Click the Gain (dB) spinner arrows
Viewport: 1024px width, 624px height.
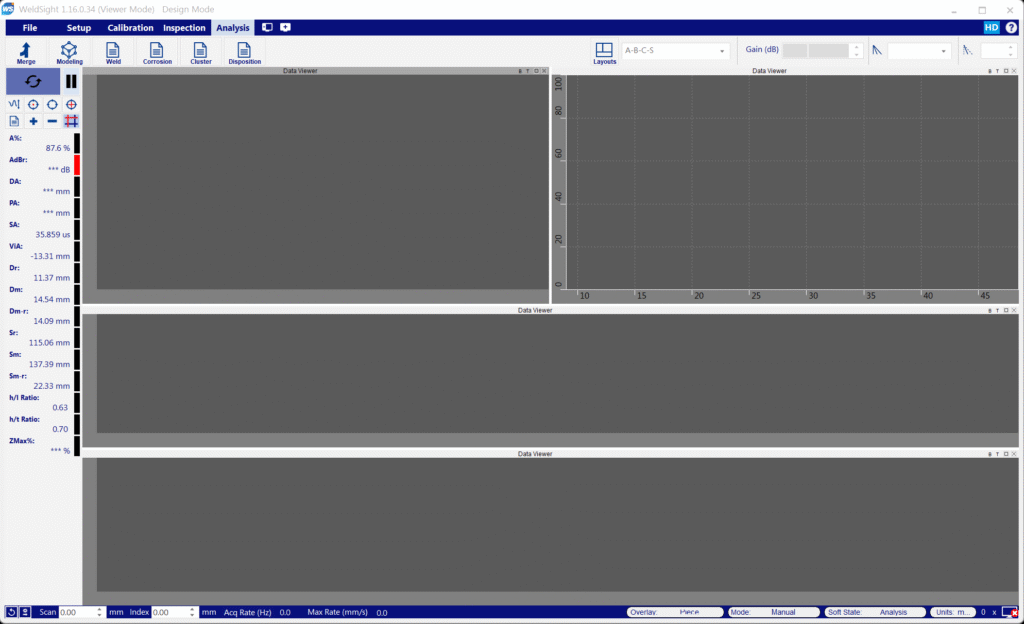(x=856, y=50)
